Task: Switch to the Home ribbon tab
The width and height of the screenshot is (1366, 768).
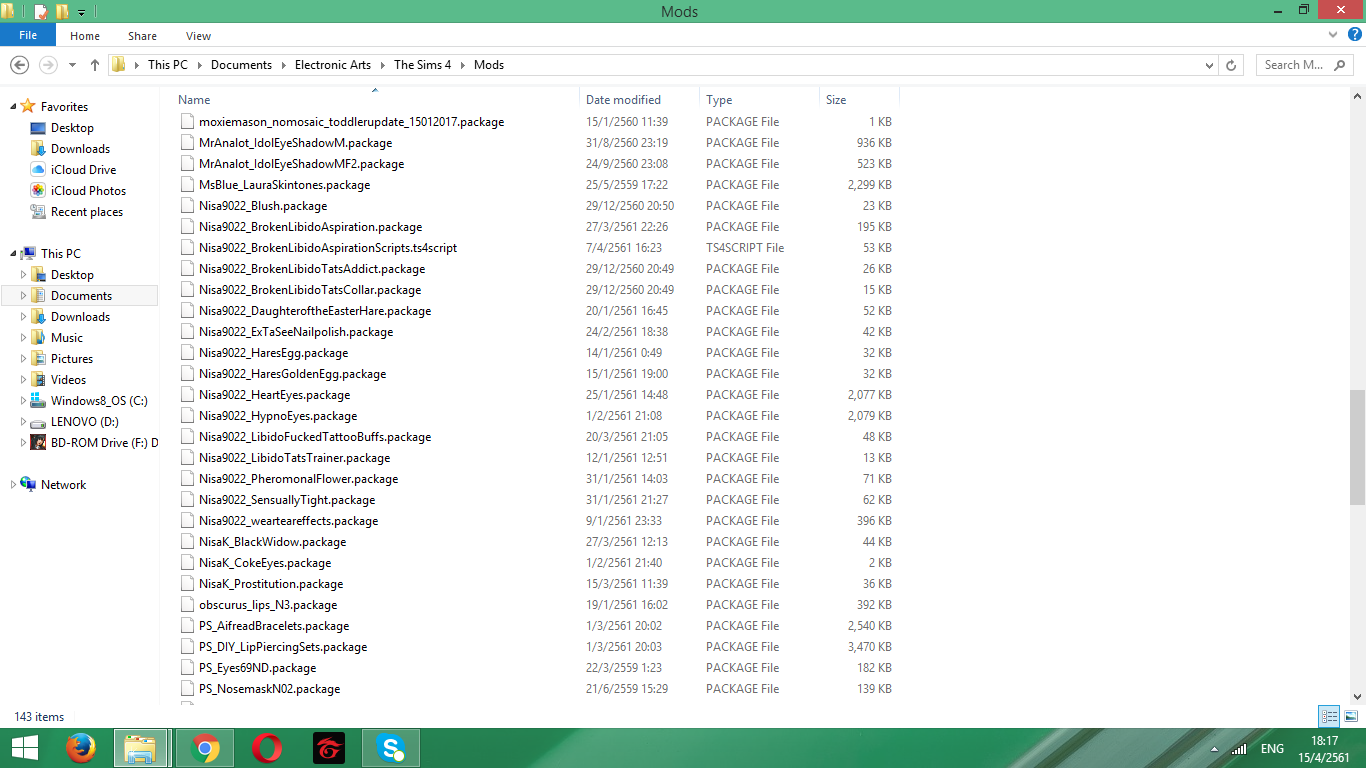Action: tap(85, 36)
